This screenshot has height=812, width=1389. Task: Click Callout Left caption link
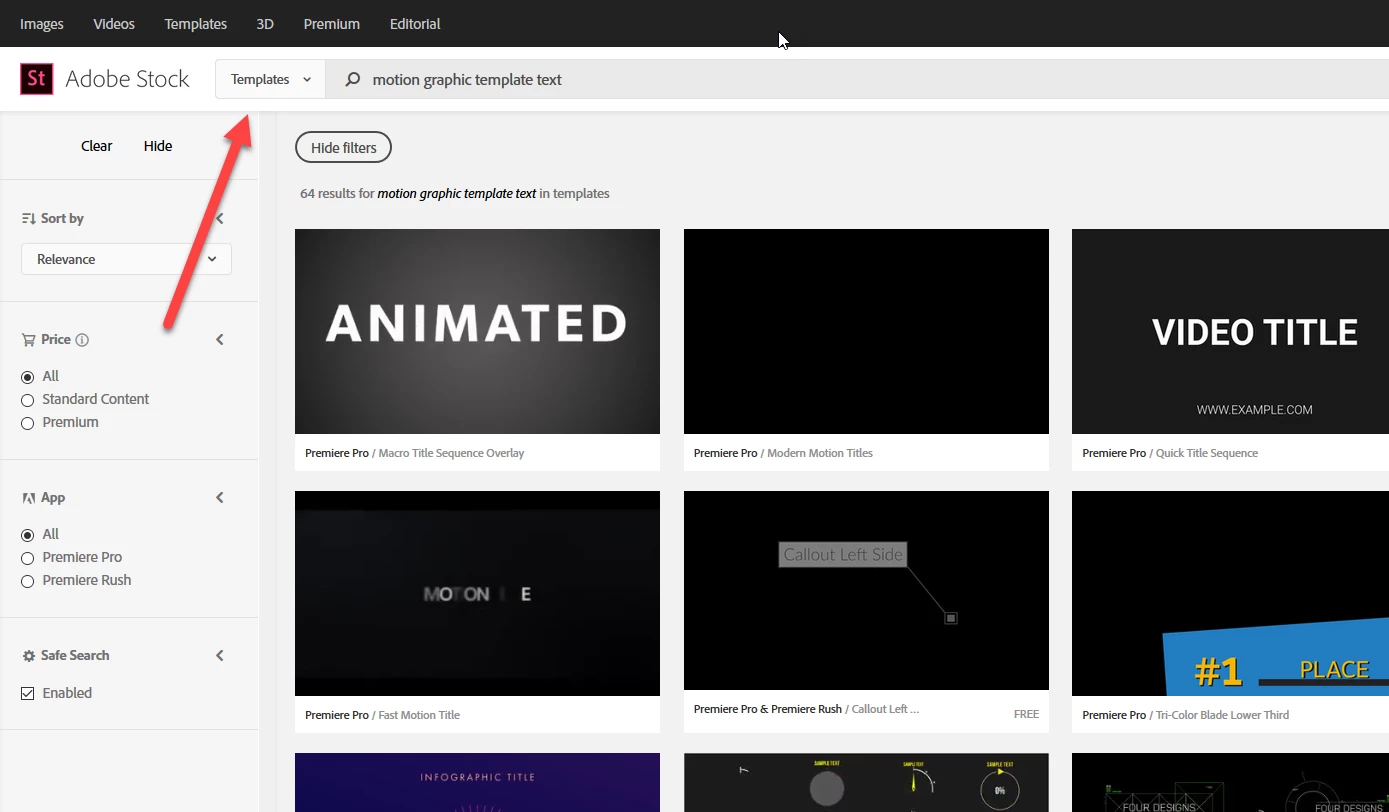click(x=885, y=709)
